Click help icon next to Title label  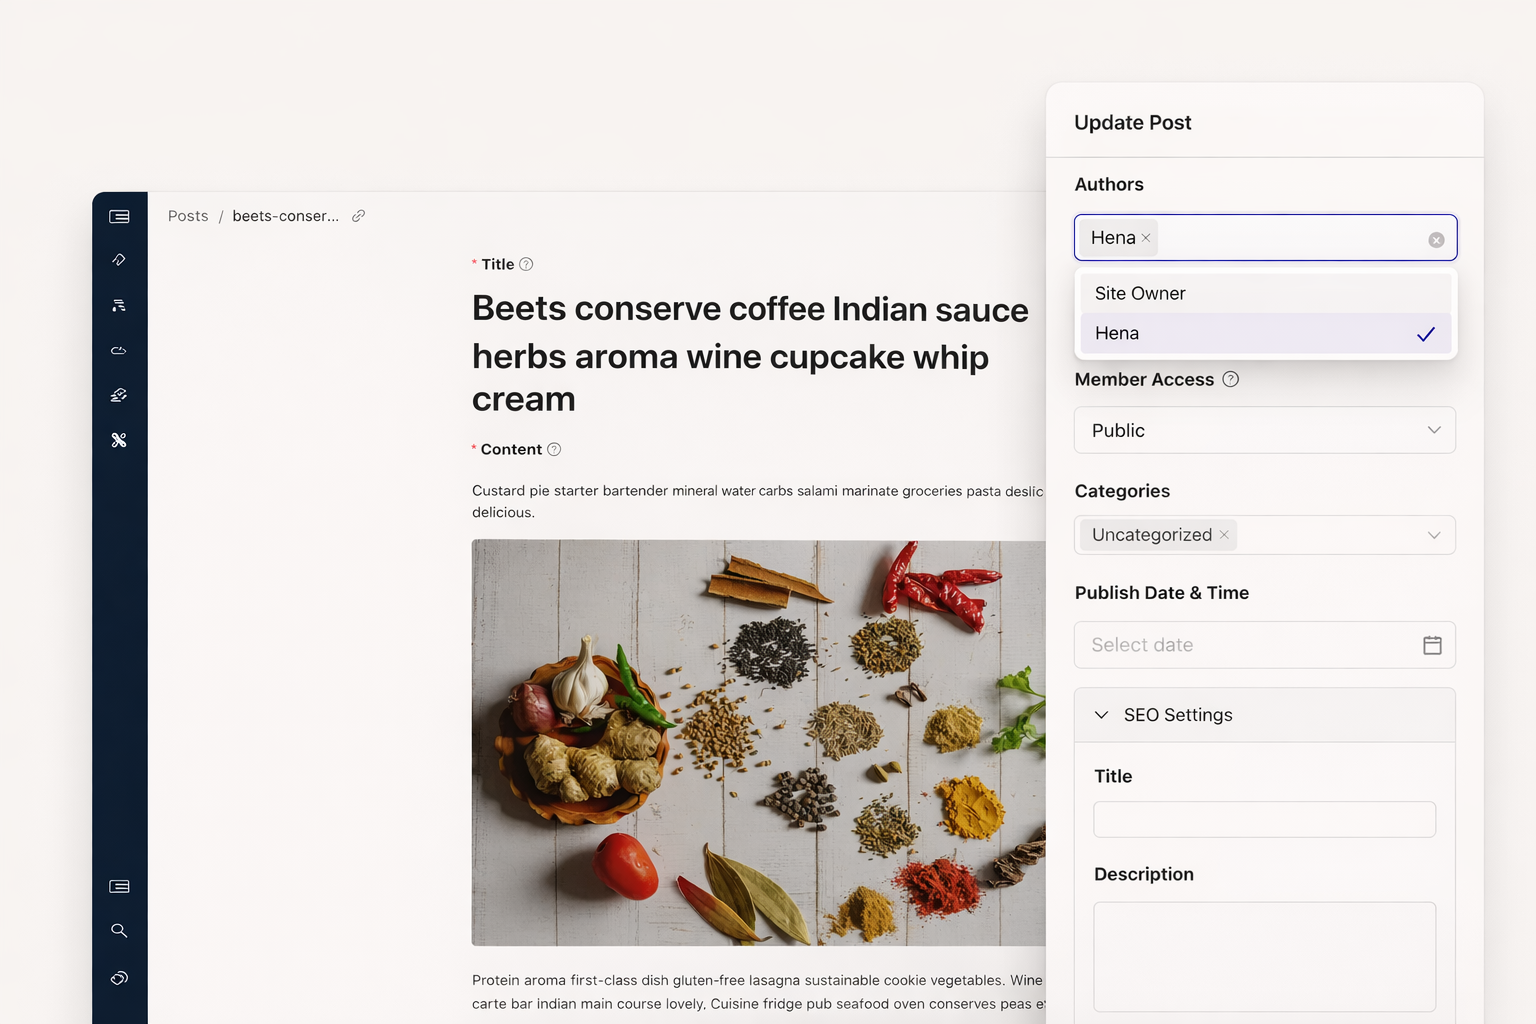(526, 264)
